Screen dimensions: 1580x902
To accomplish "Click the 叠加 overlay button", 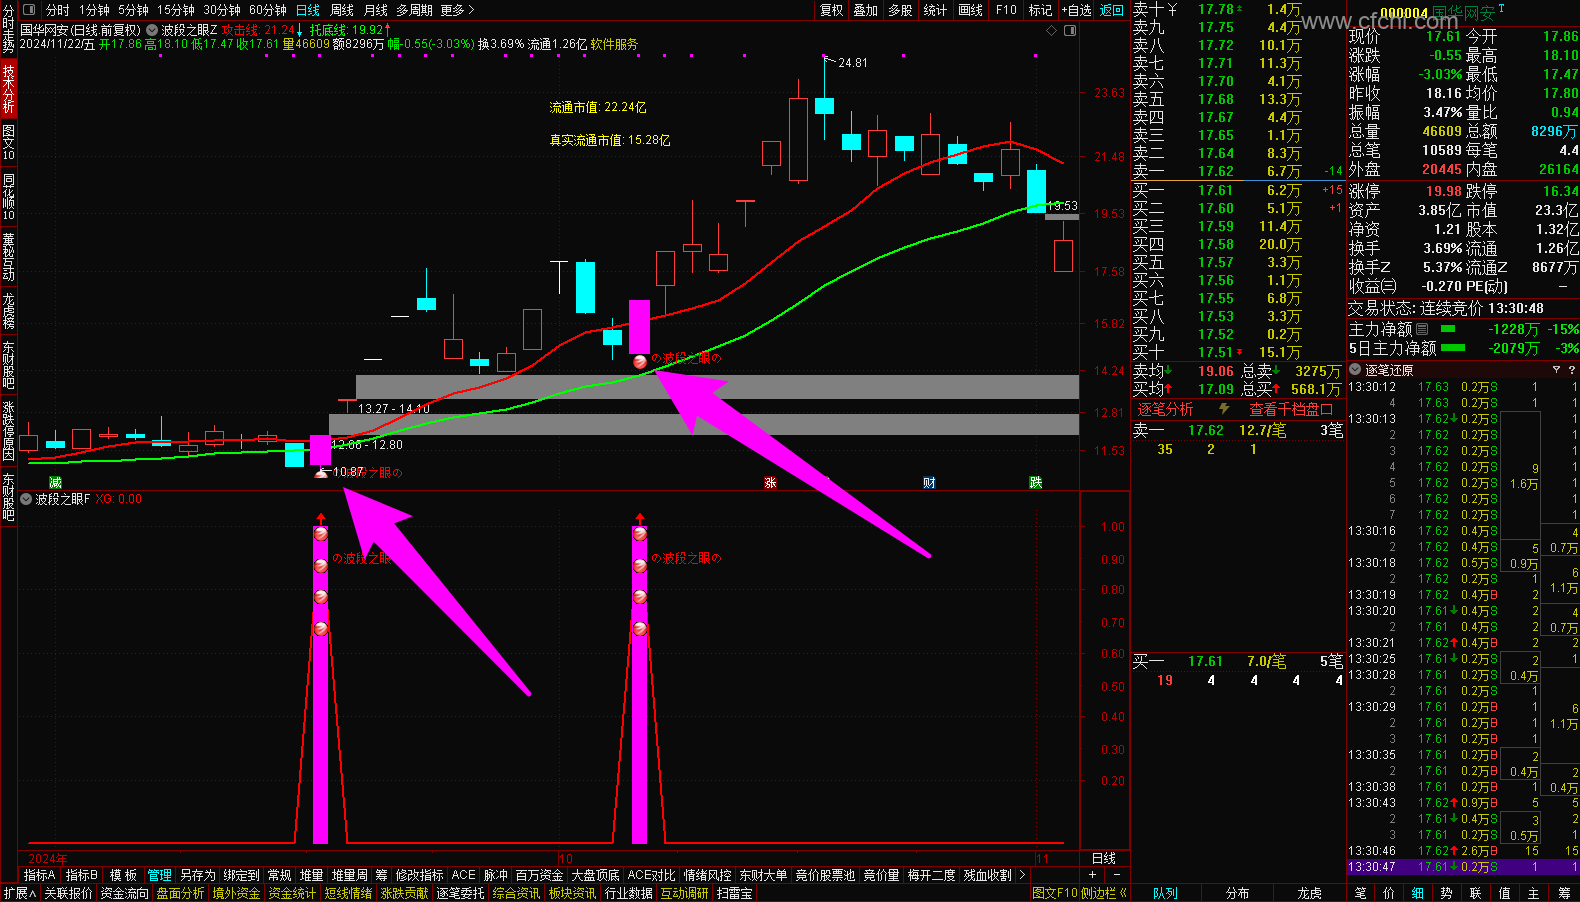I will point(866,10).
